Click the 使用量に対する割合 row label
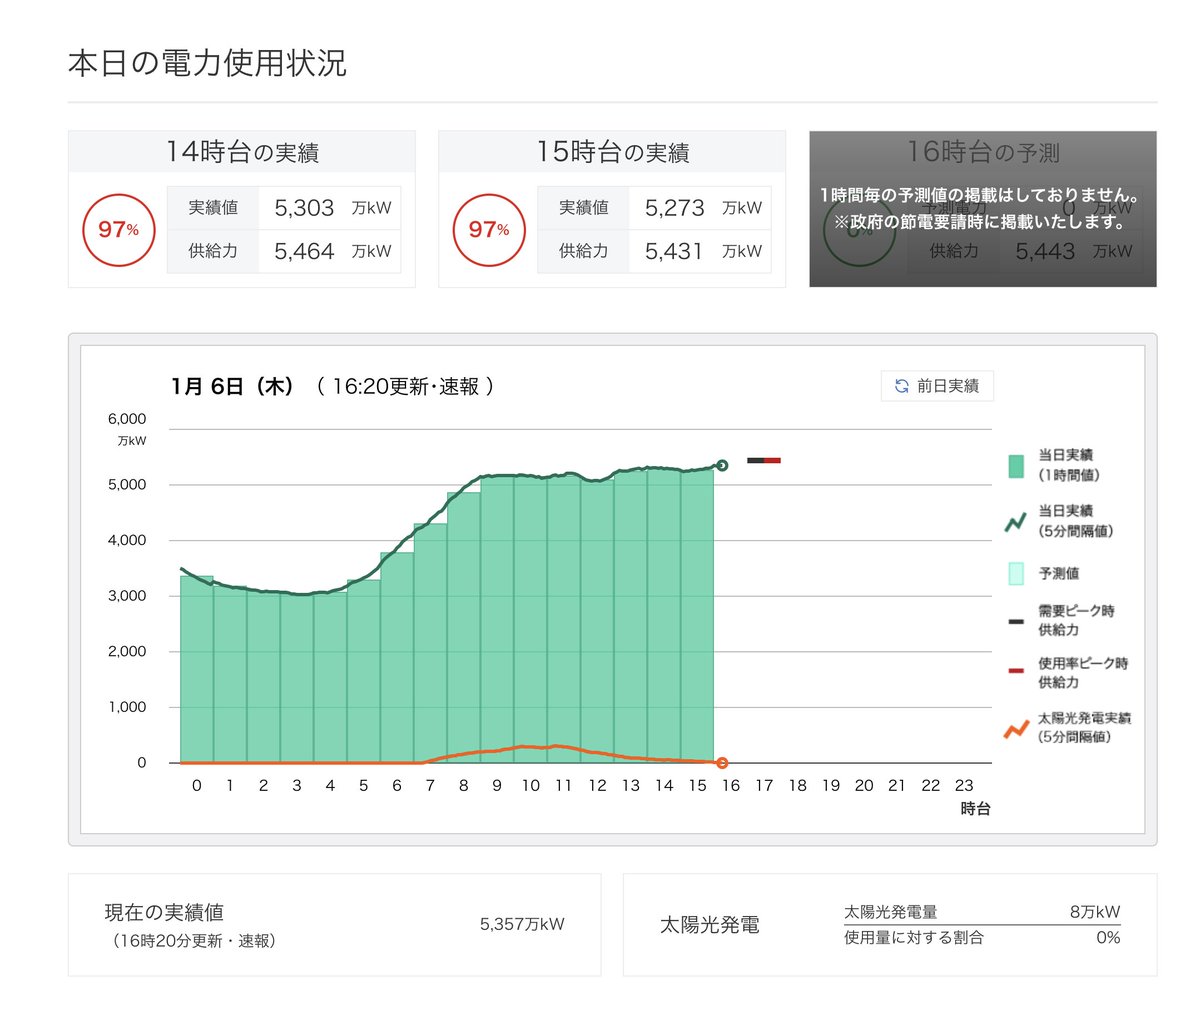Screen dimensions: 1200x1020 coord(914,937)
